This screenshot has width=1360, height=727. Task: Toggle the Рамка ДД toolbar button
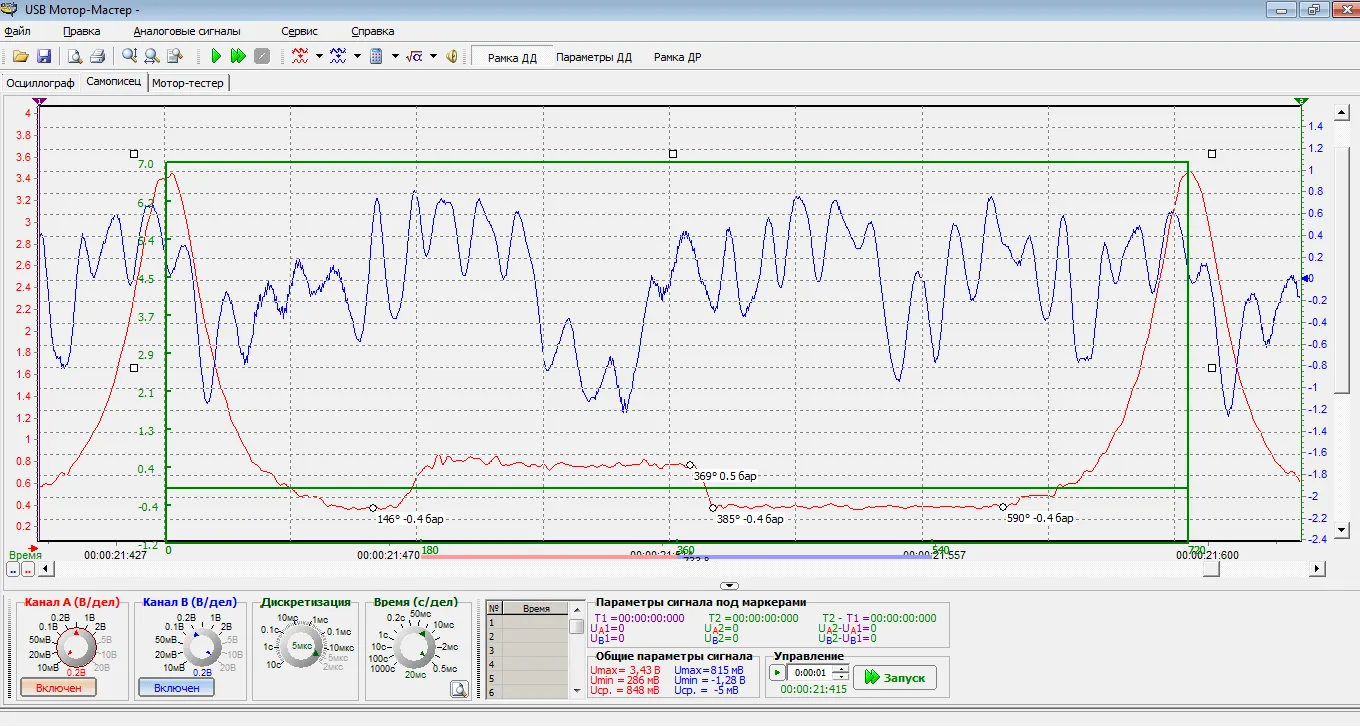pyautogui.click(x=512, y=57)
